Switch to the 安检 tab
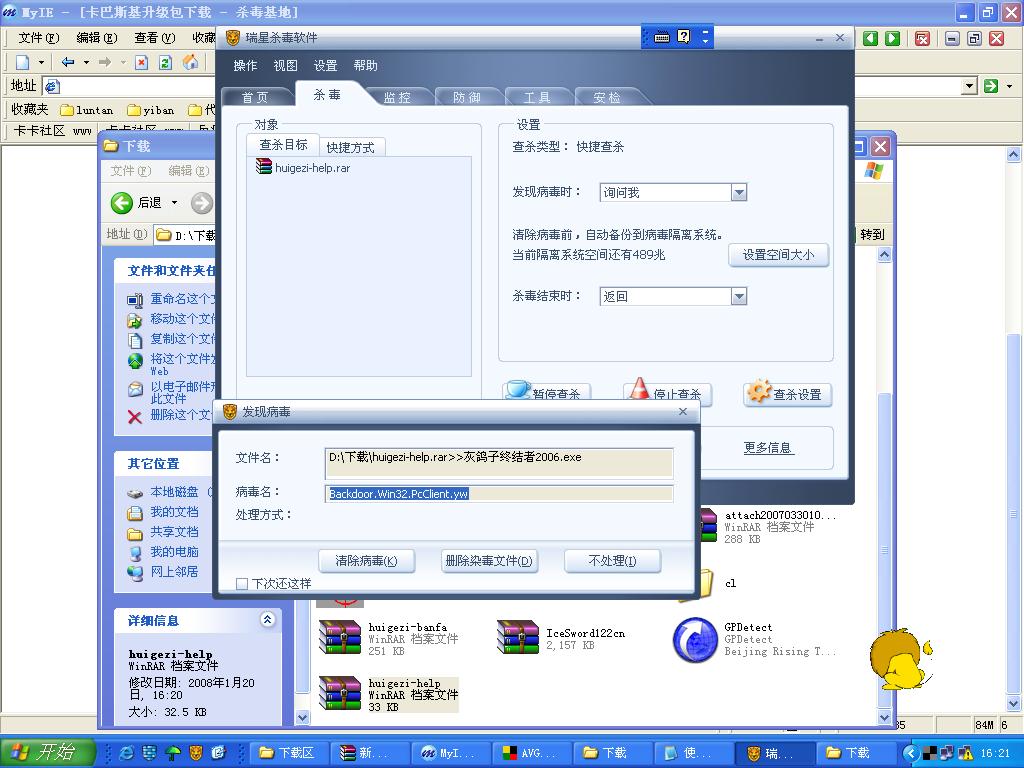The image size is (1024, 768). pos(607,97)
